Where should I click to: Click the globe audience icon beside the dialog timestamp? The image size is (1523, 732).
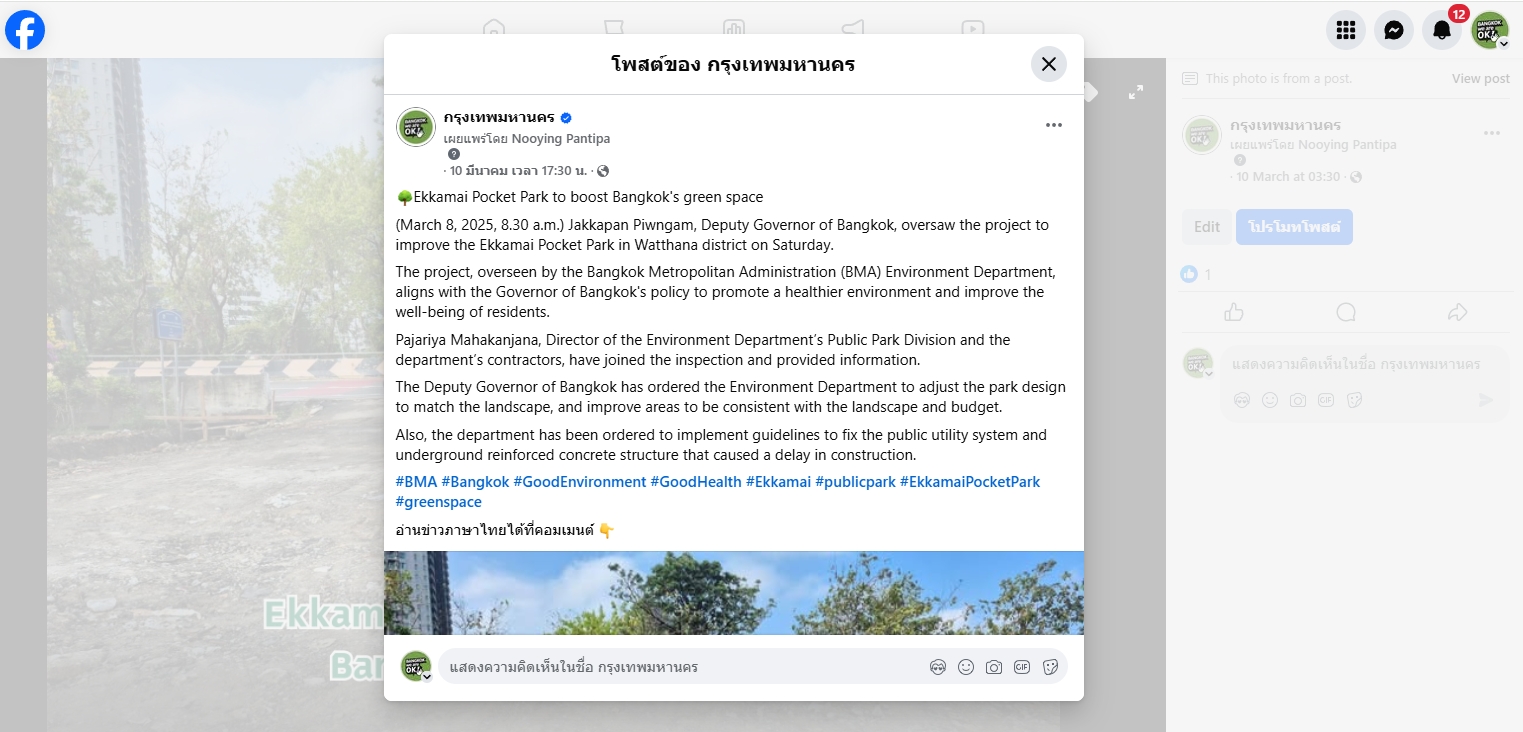pyautogui.click(x=603, y=171)
